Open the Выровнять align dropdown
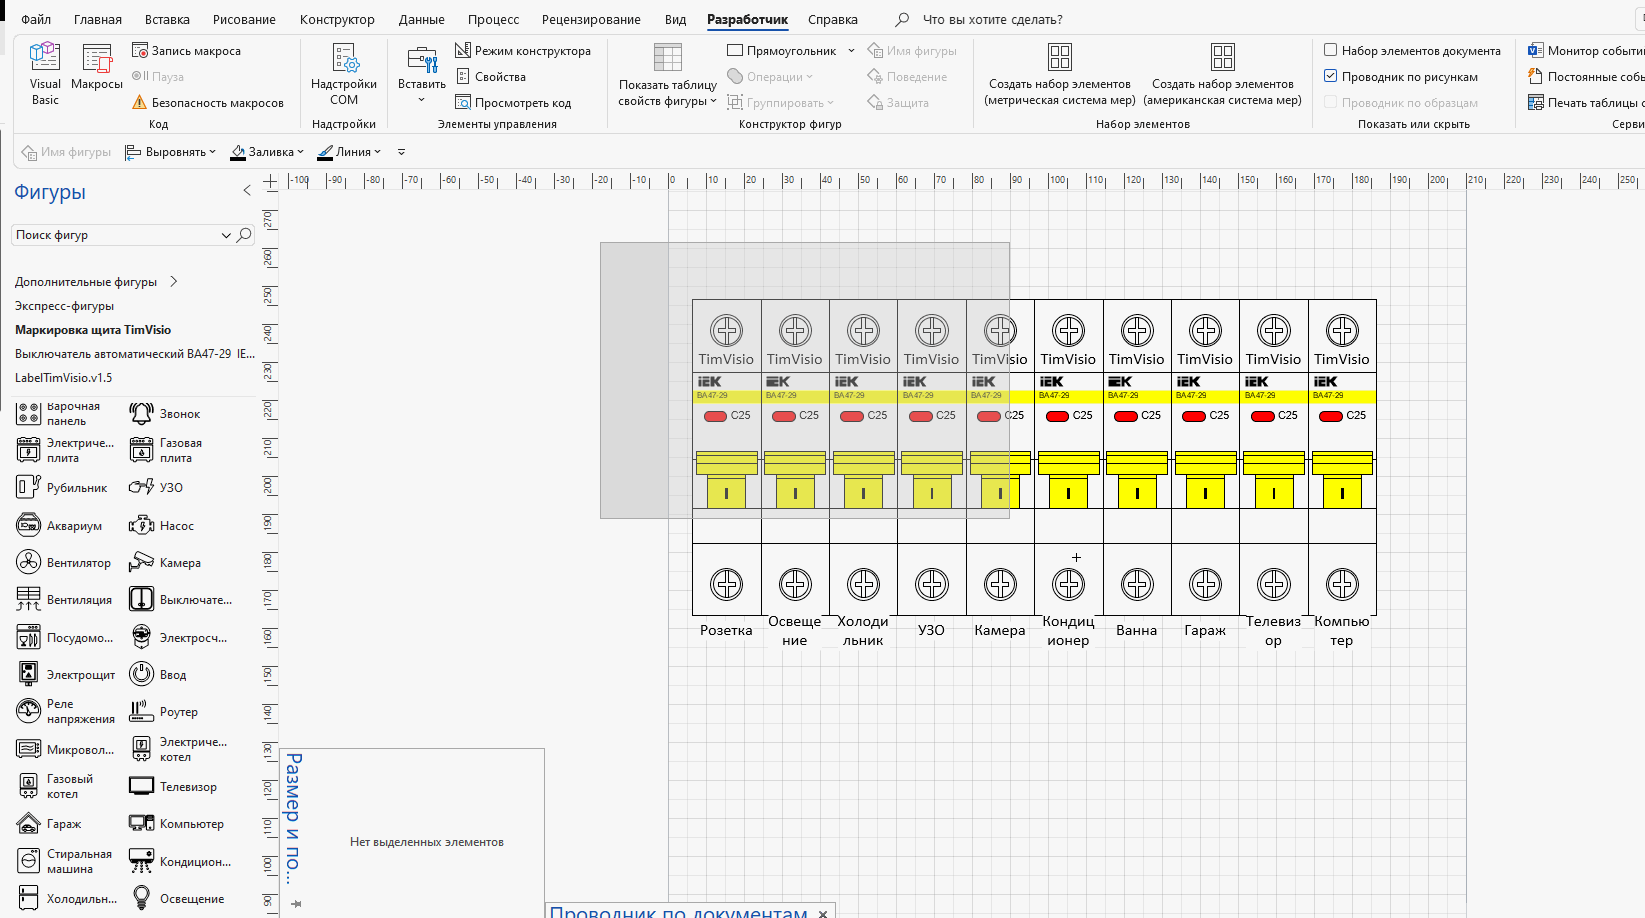The height and width of the screenshot is (918, 1645). pos(171,152)
